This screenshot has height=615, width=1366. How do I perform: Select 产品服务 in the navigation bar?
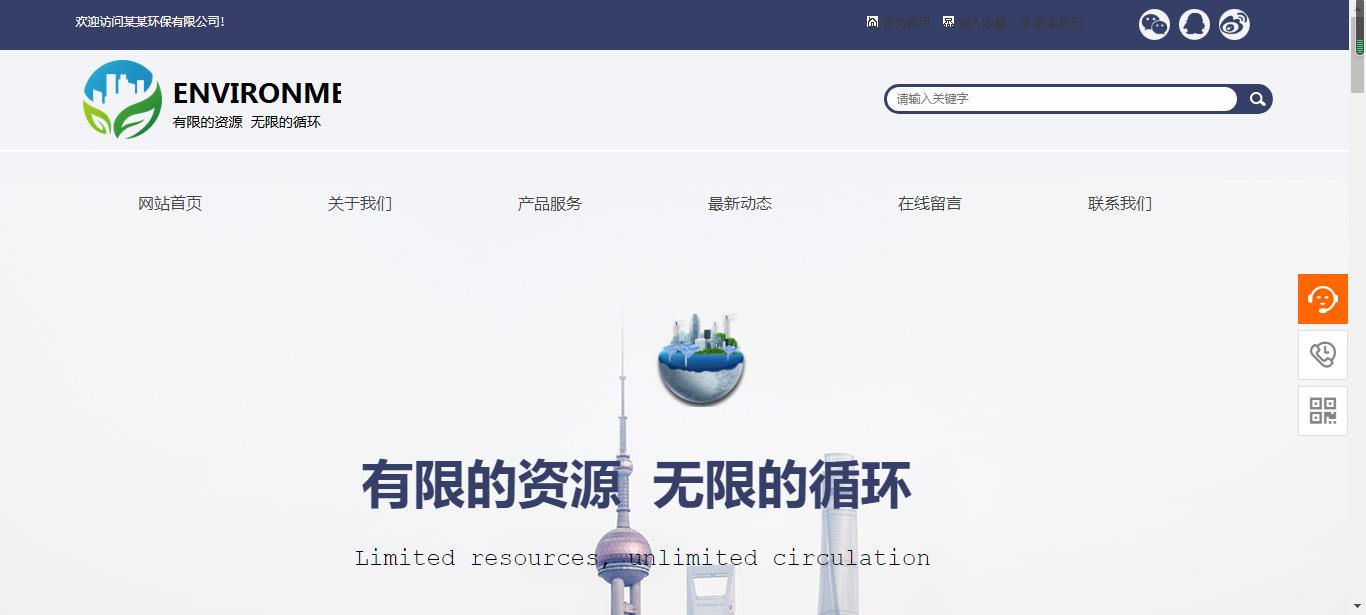pyautogui.click(x=550, y=204)
